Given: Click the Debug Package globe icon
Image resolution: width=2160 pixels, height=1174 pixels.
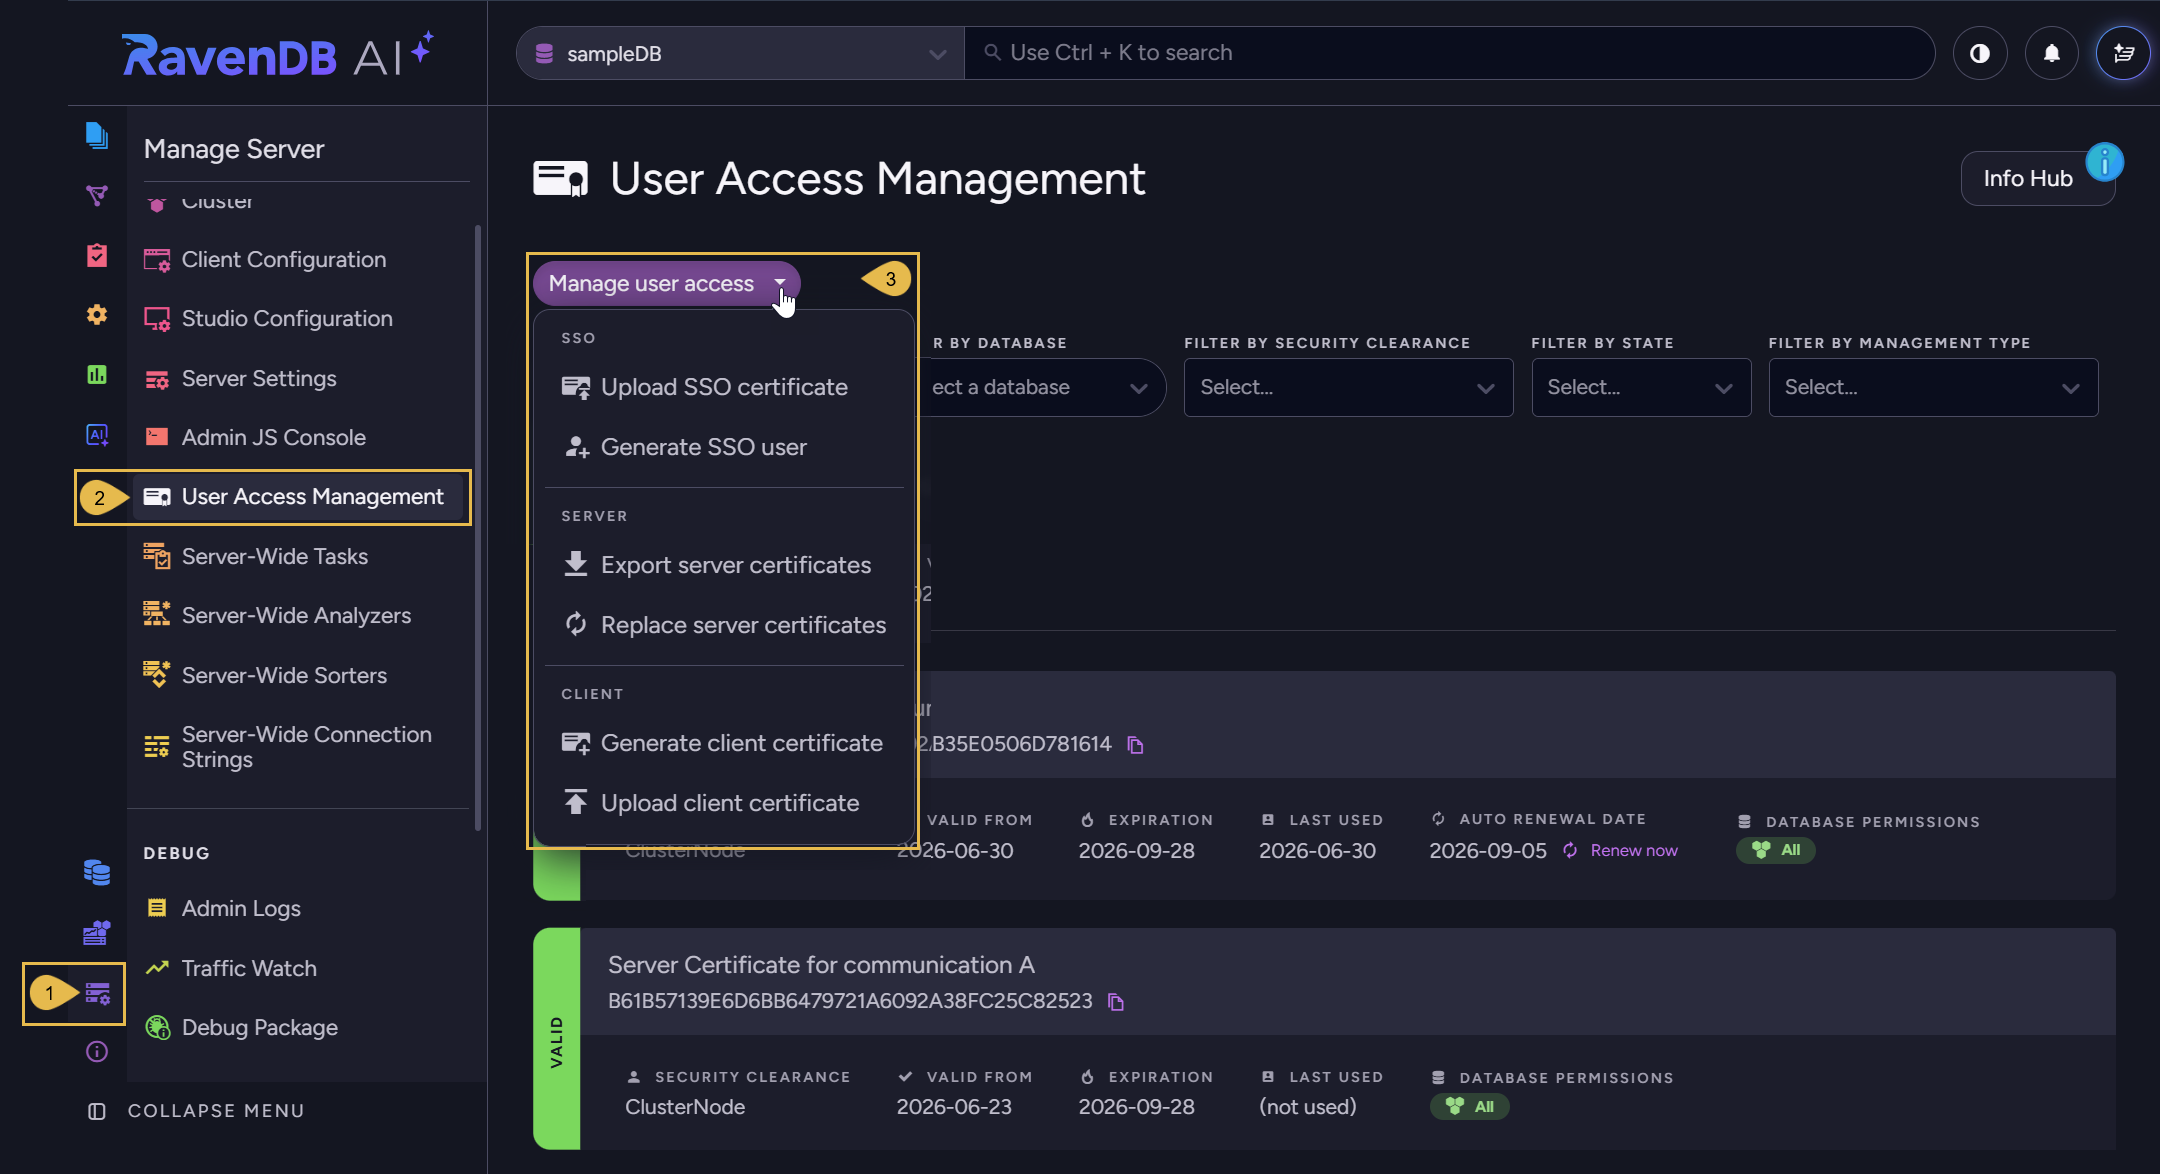Looking at the screenshot, I should (157, 1027).
